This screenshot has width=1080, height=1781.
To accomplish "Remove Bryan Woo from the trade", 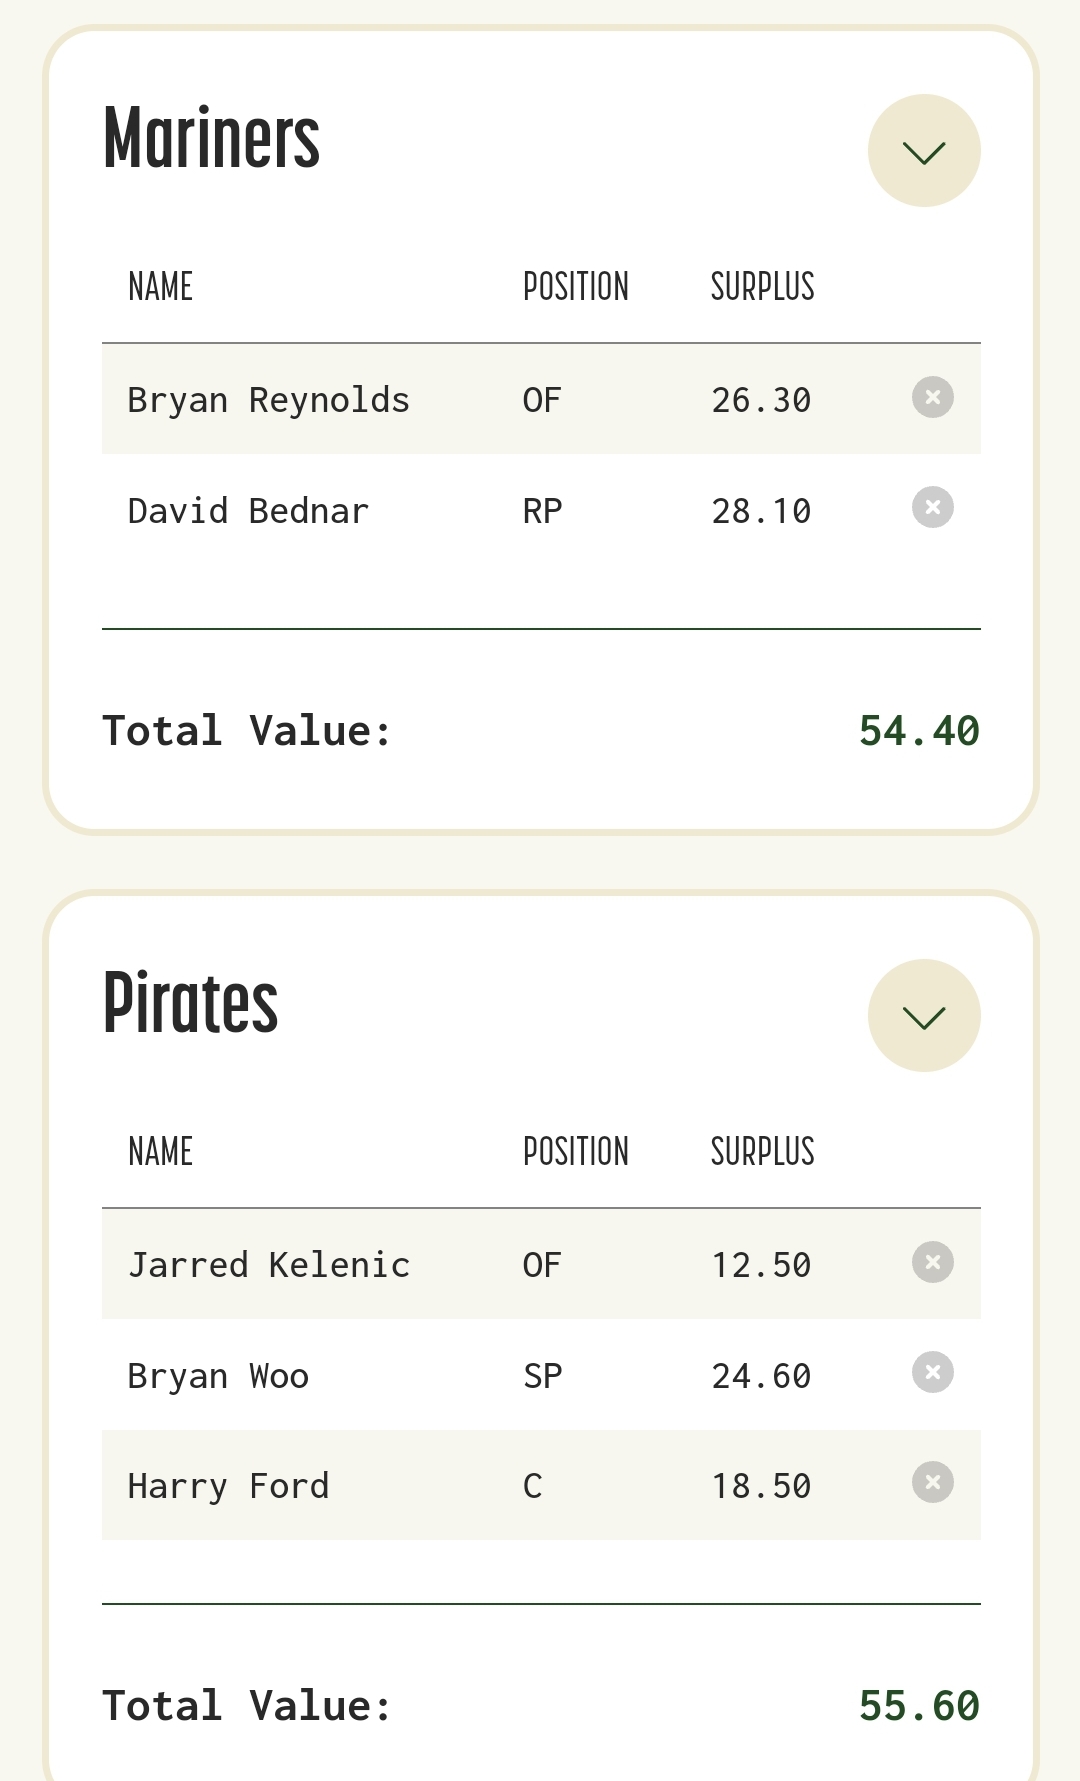I will [x=932, y=1372].
